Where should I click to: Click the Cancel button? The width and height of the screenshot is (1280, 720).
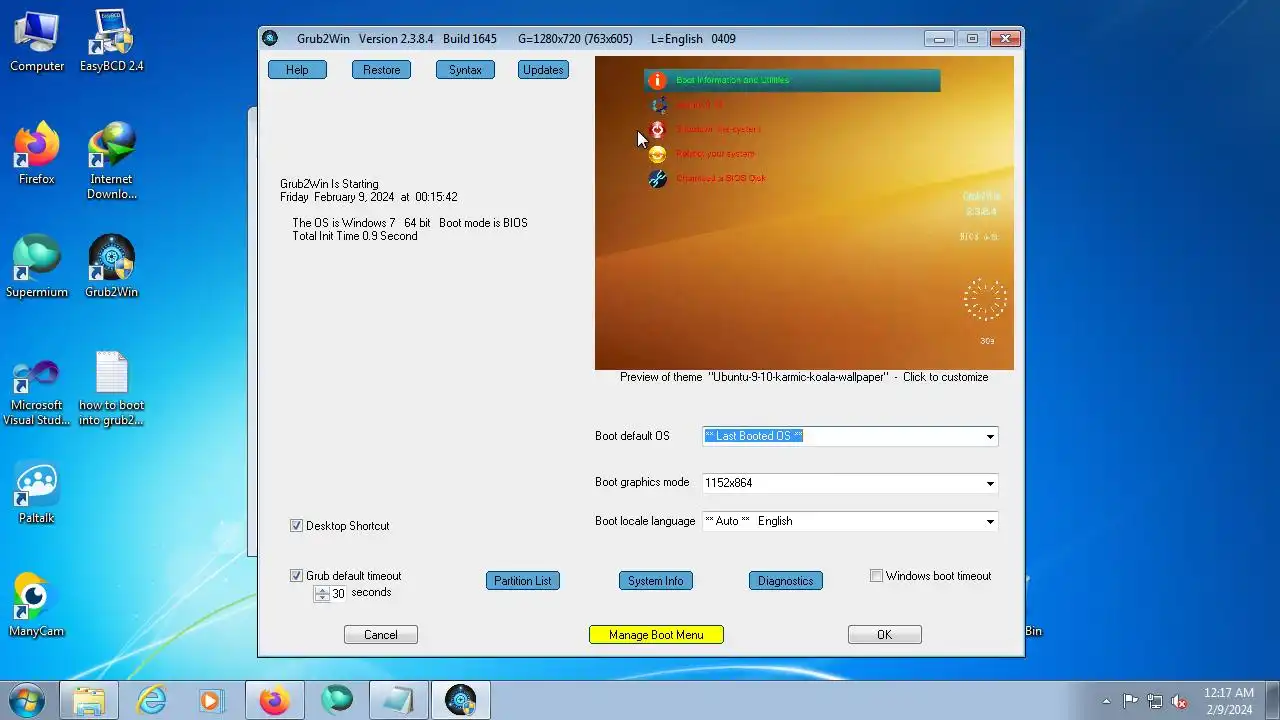click(380, 635)
